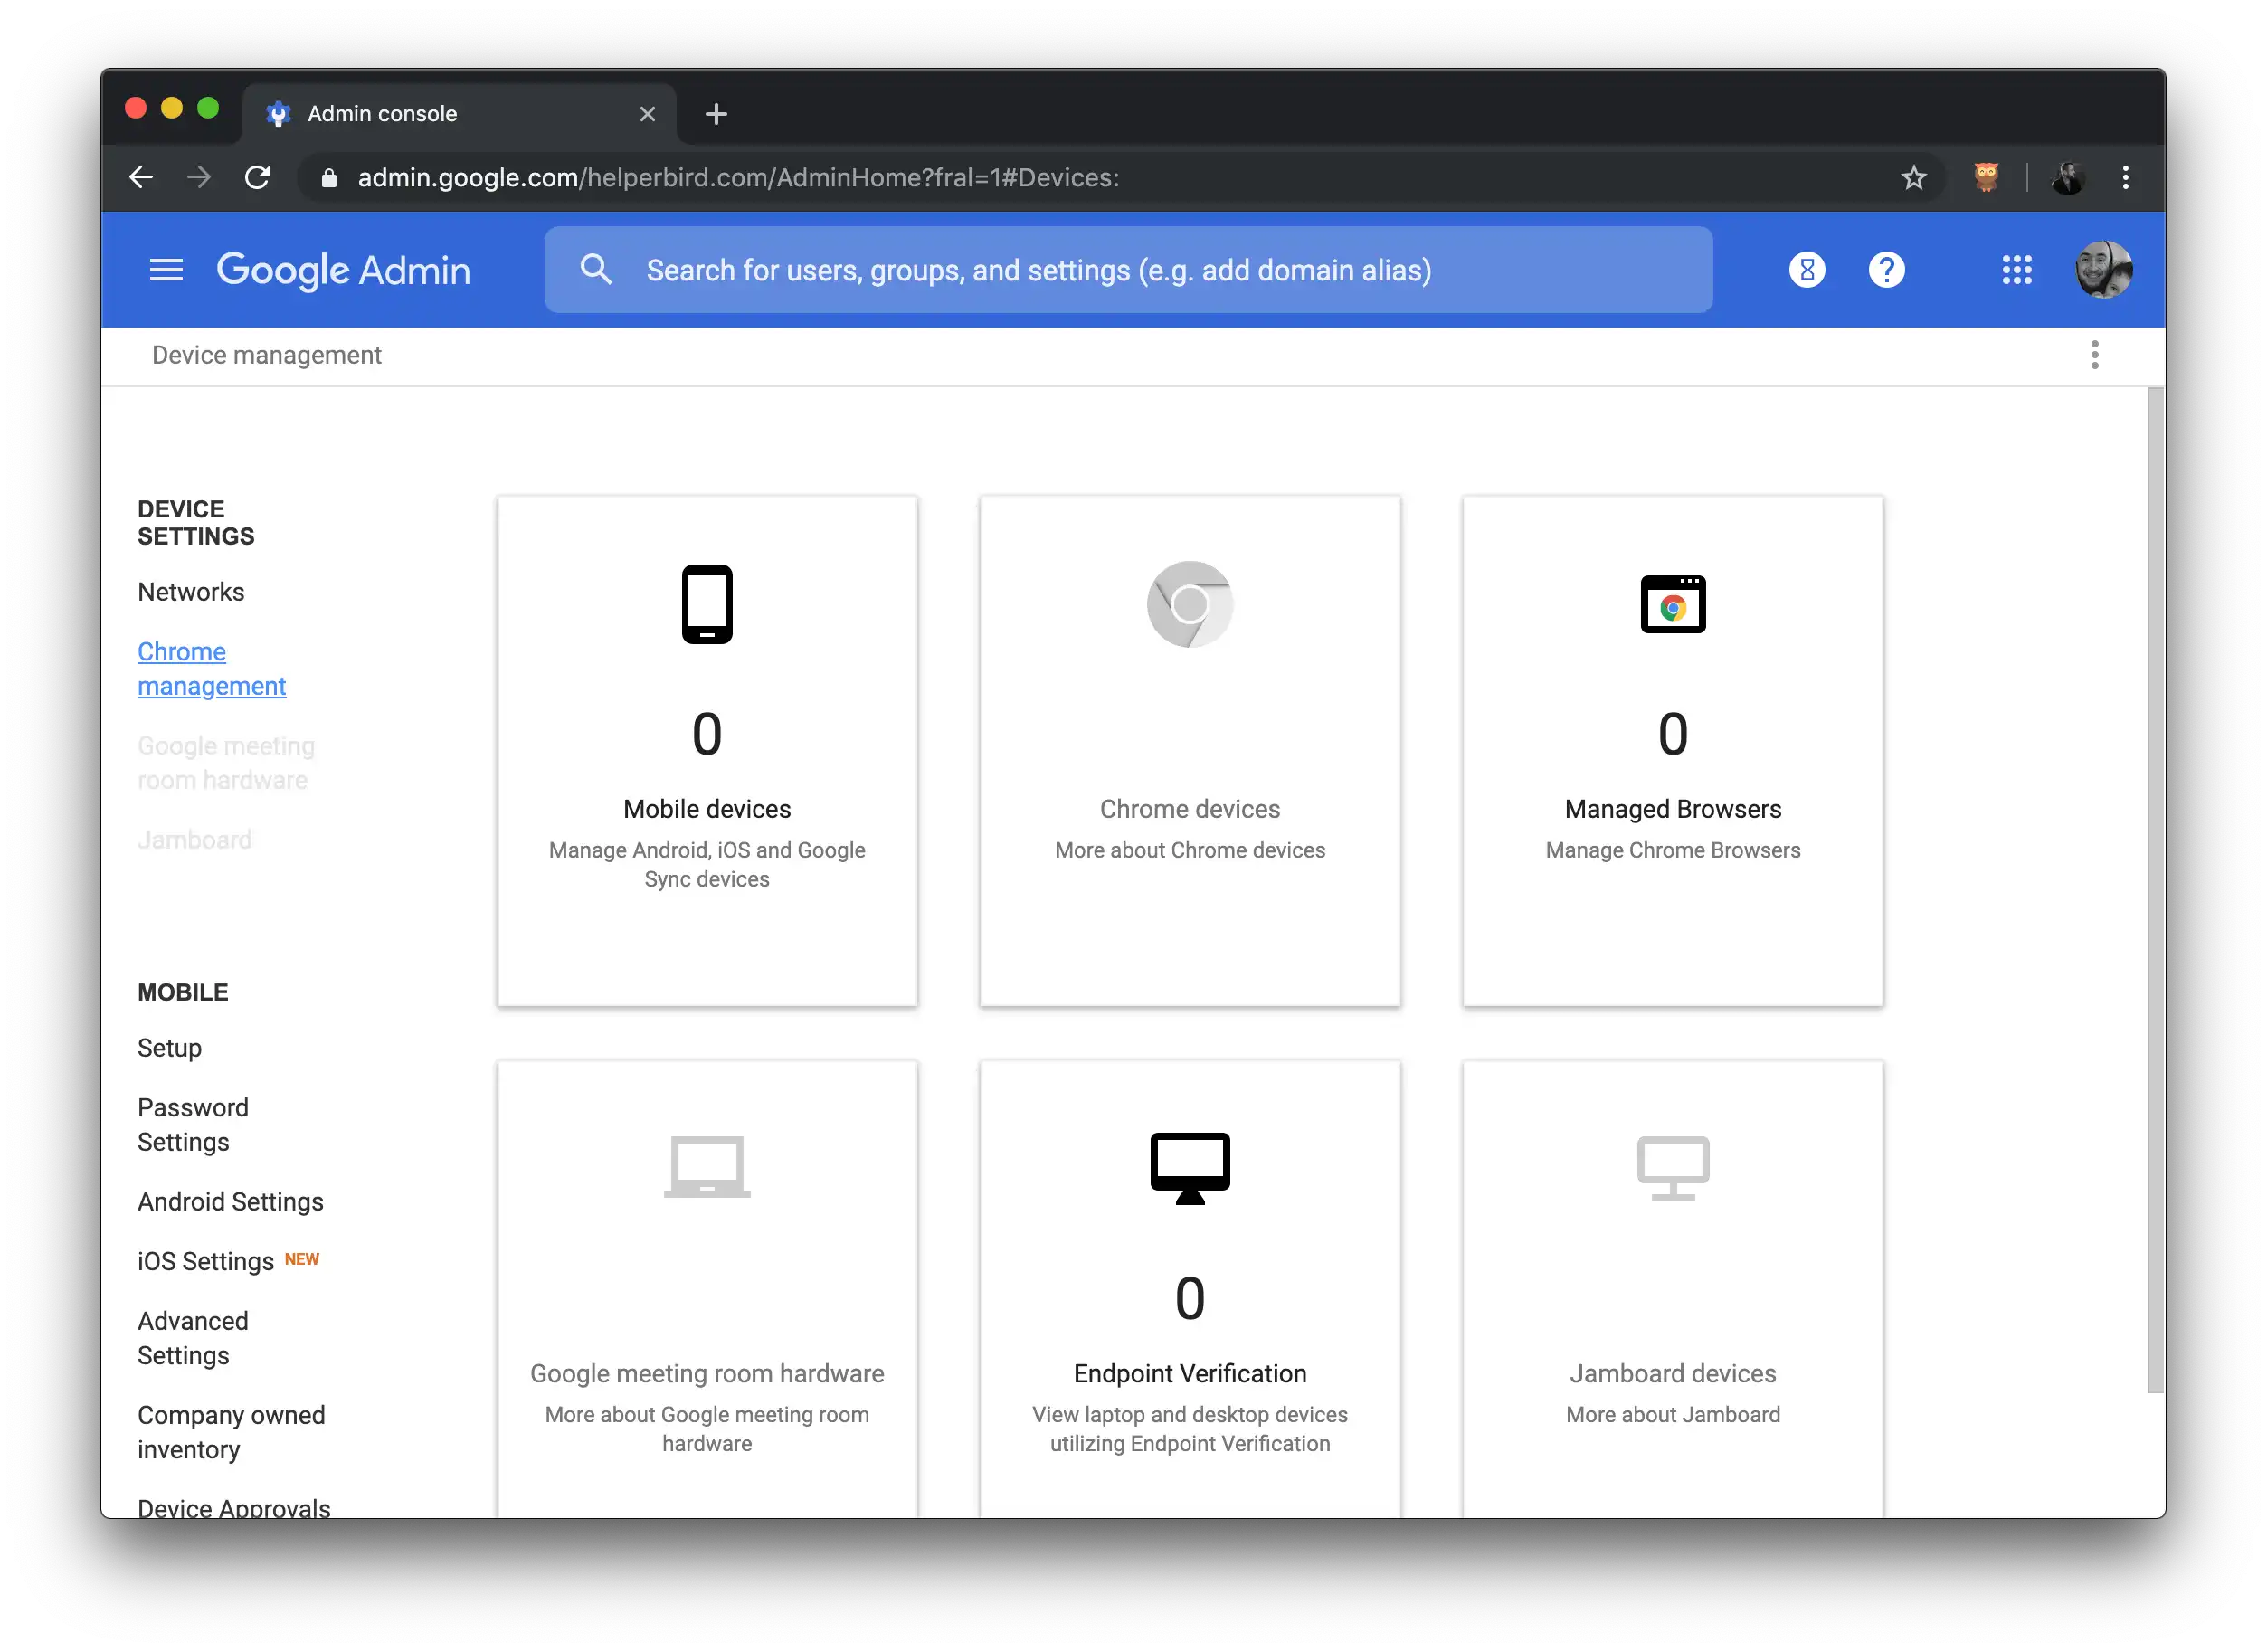Click 'More about Jamboard' text
This screenshot has width=2267, height=1652.
point(1672,1414)
